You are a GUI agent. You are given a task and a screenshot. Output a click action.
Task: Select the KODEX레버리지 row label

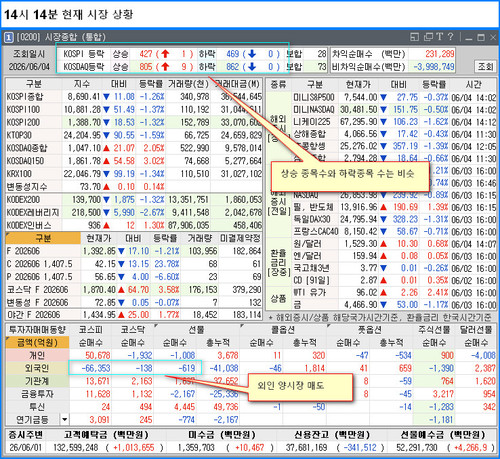33,212
